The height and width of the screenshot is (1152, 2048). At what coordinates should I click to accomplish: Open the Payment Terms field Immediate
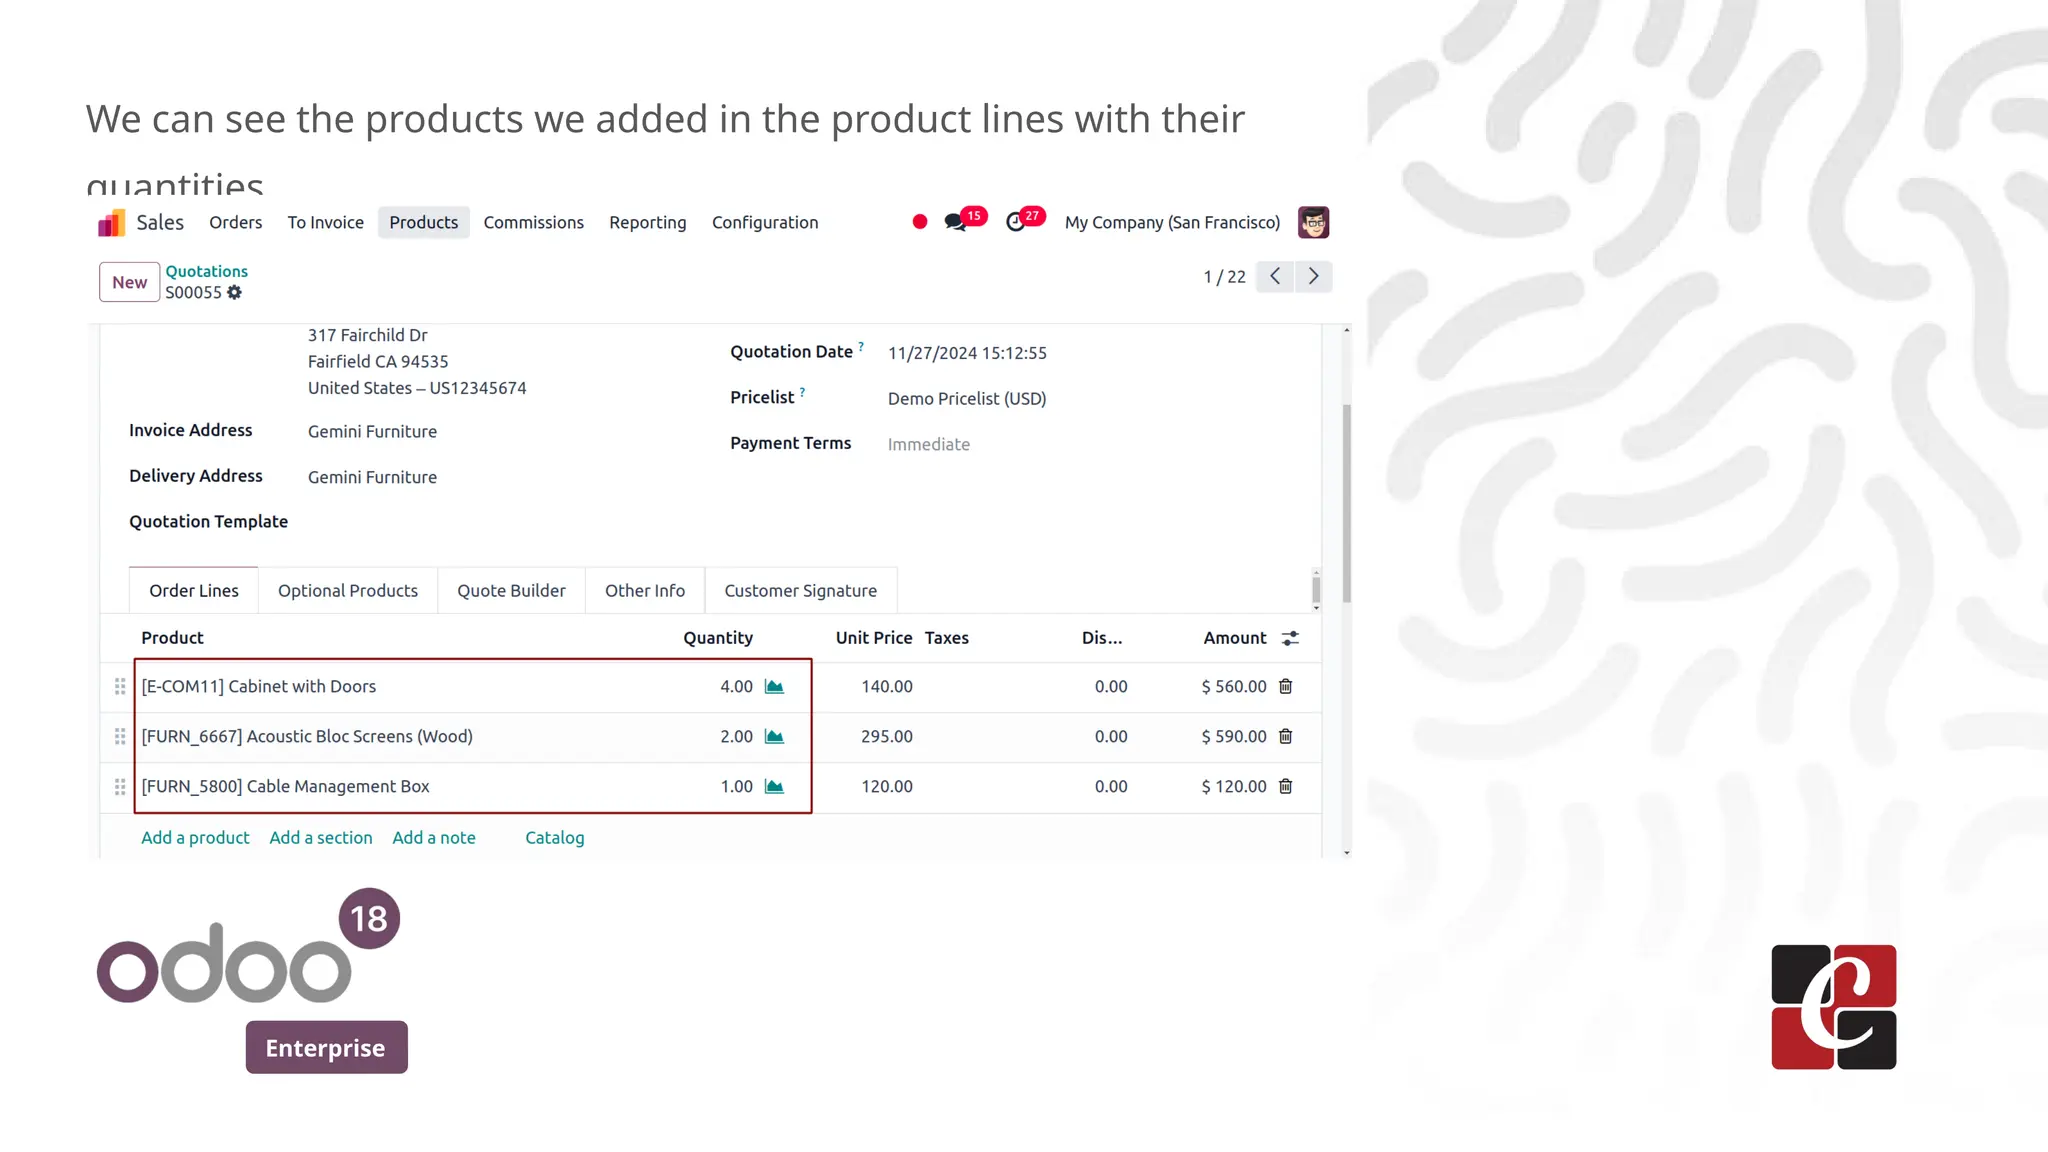(929, 444)
